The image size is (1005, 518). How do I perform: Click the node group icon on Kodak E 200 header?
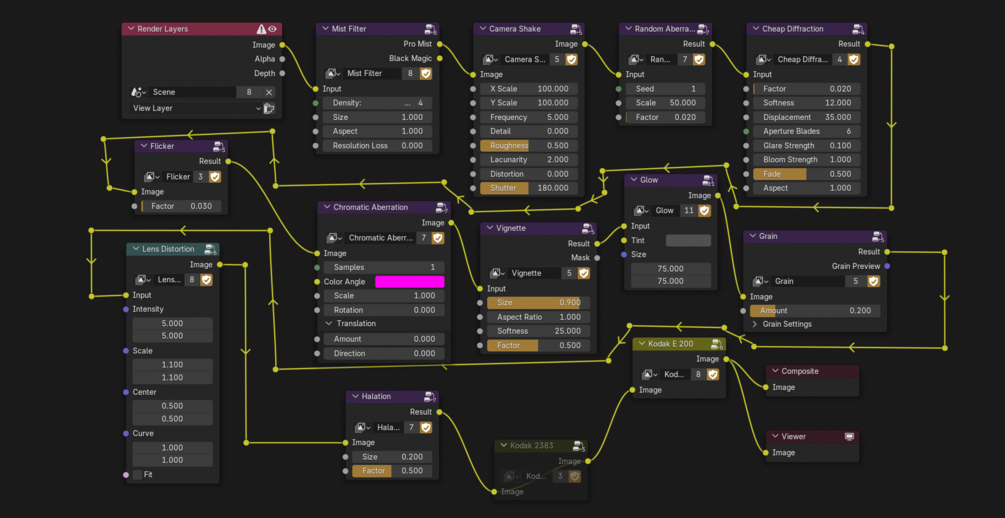717,344
